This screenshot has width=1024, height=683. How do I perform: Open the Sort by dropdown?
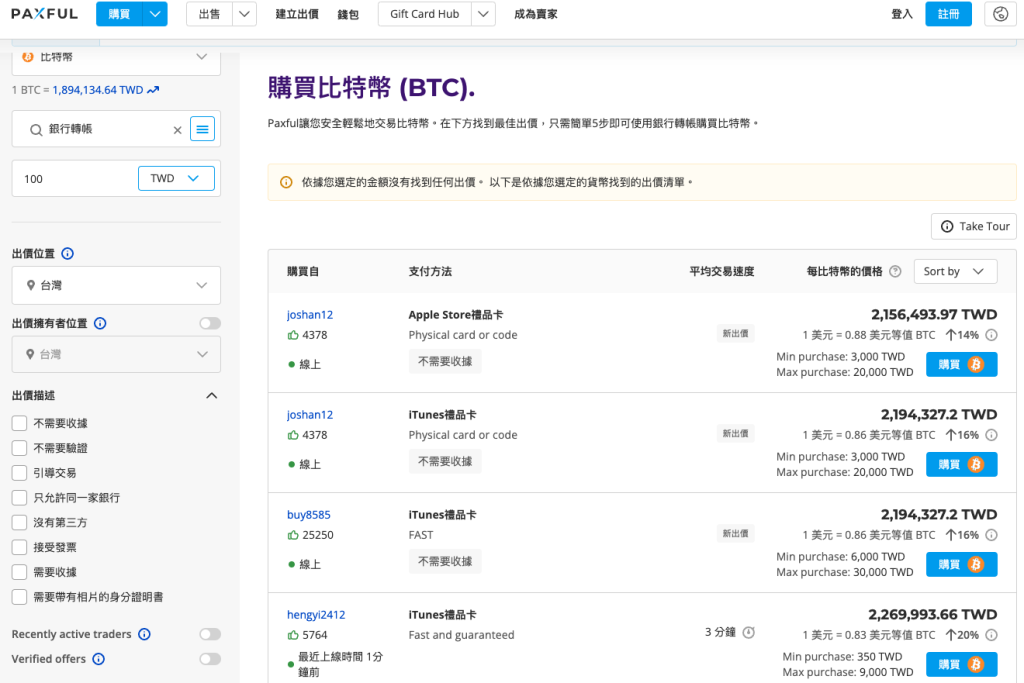pos(955,271)
